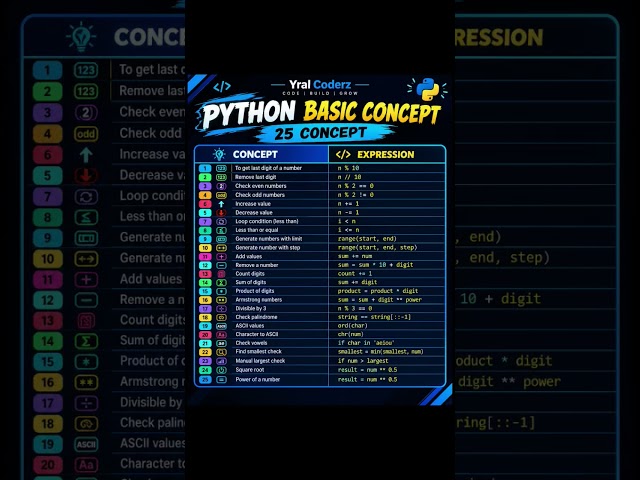Image resolution: width=640 pixels, height=480 pixels.
Task: Click the sigma icon beside Sum of digits
Action: pyautogui.click(x=221, y=282)
